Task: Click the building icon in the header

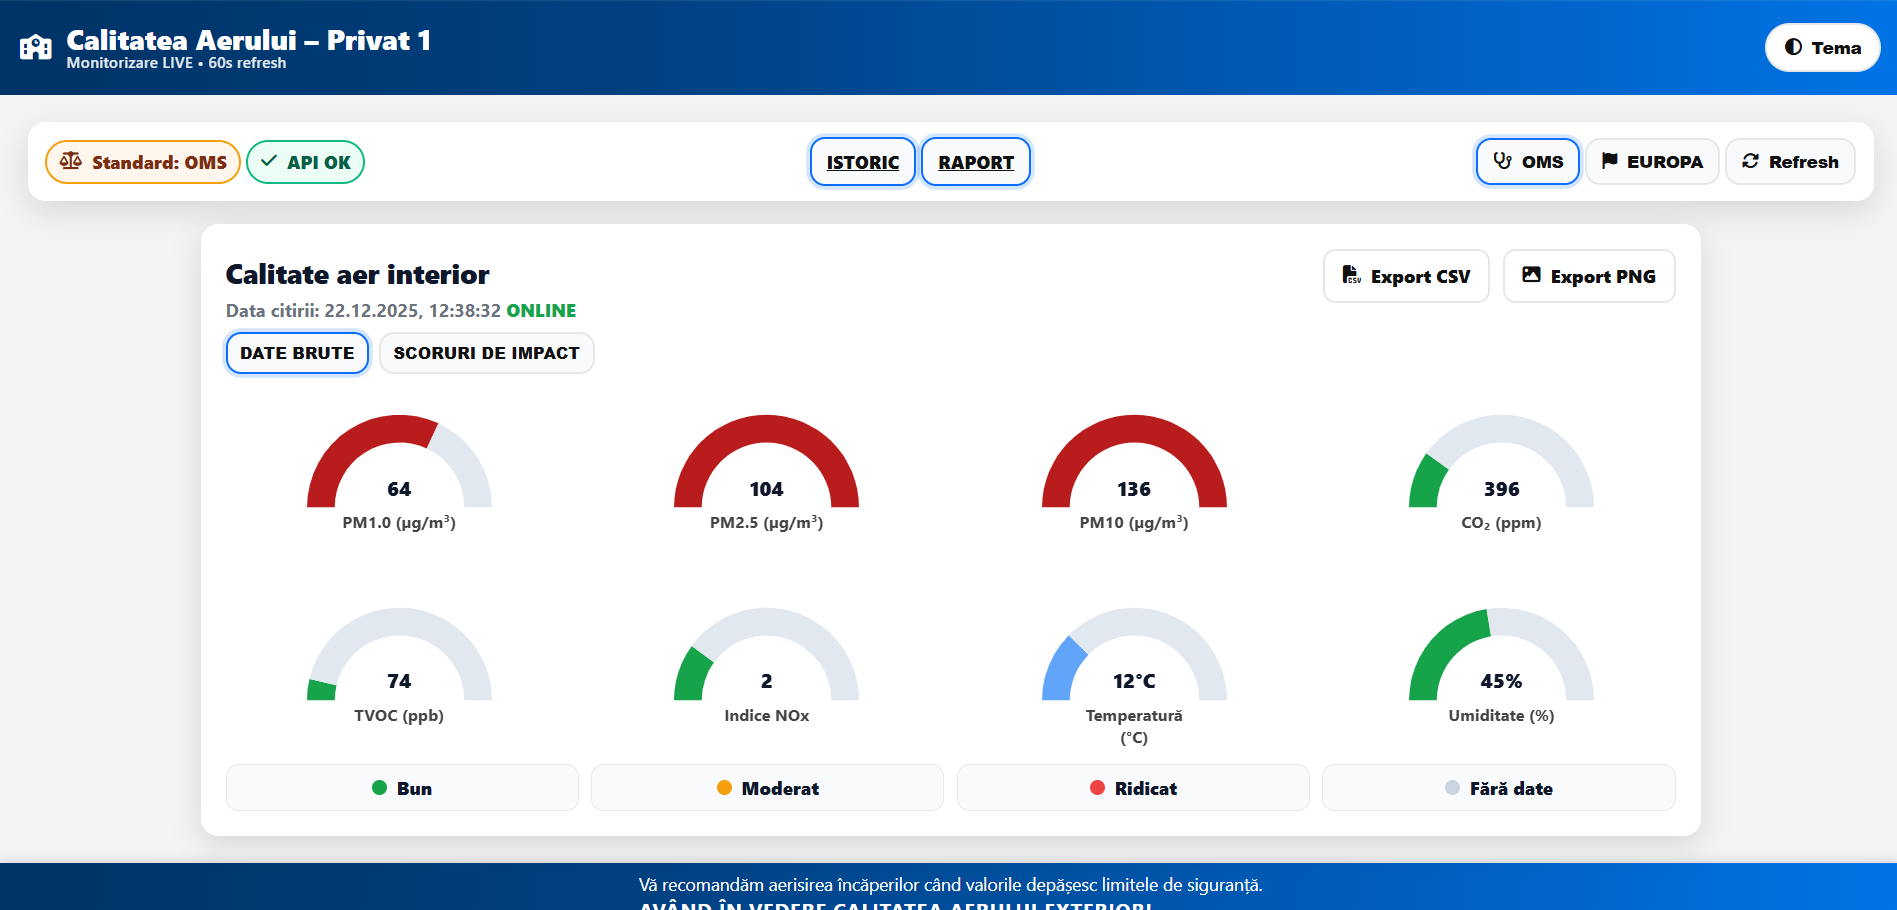Action: point(36,47)
